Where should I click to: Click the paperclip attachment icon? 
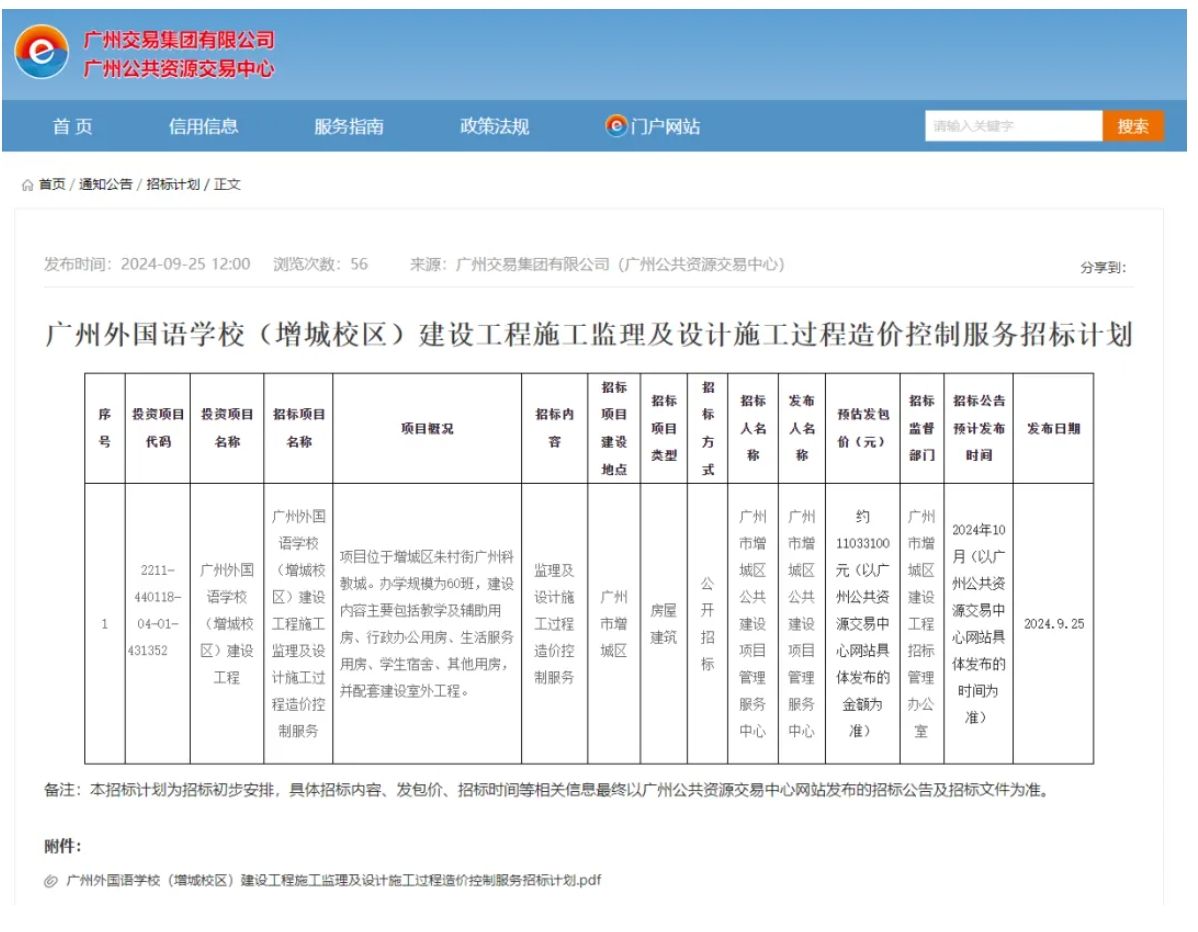point(50,881)
